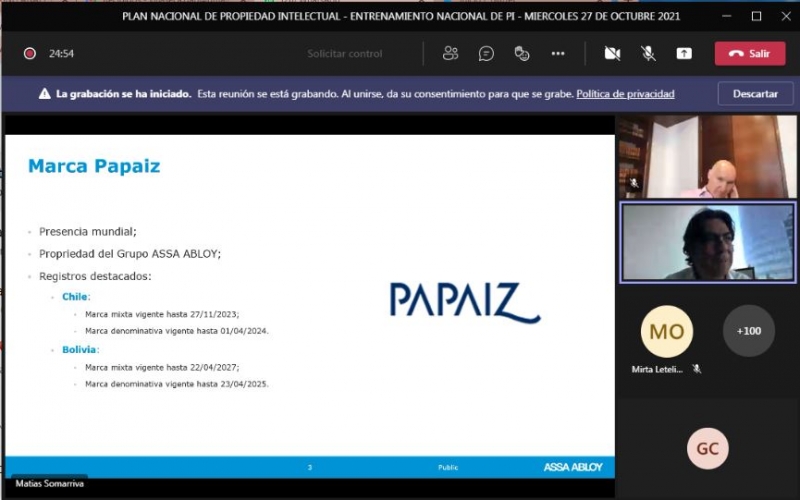Open the MO participant avatar

pyautogui.click(x=666, y=332)
